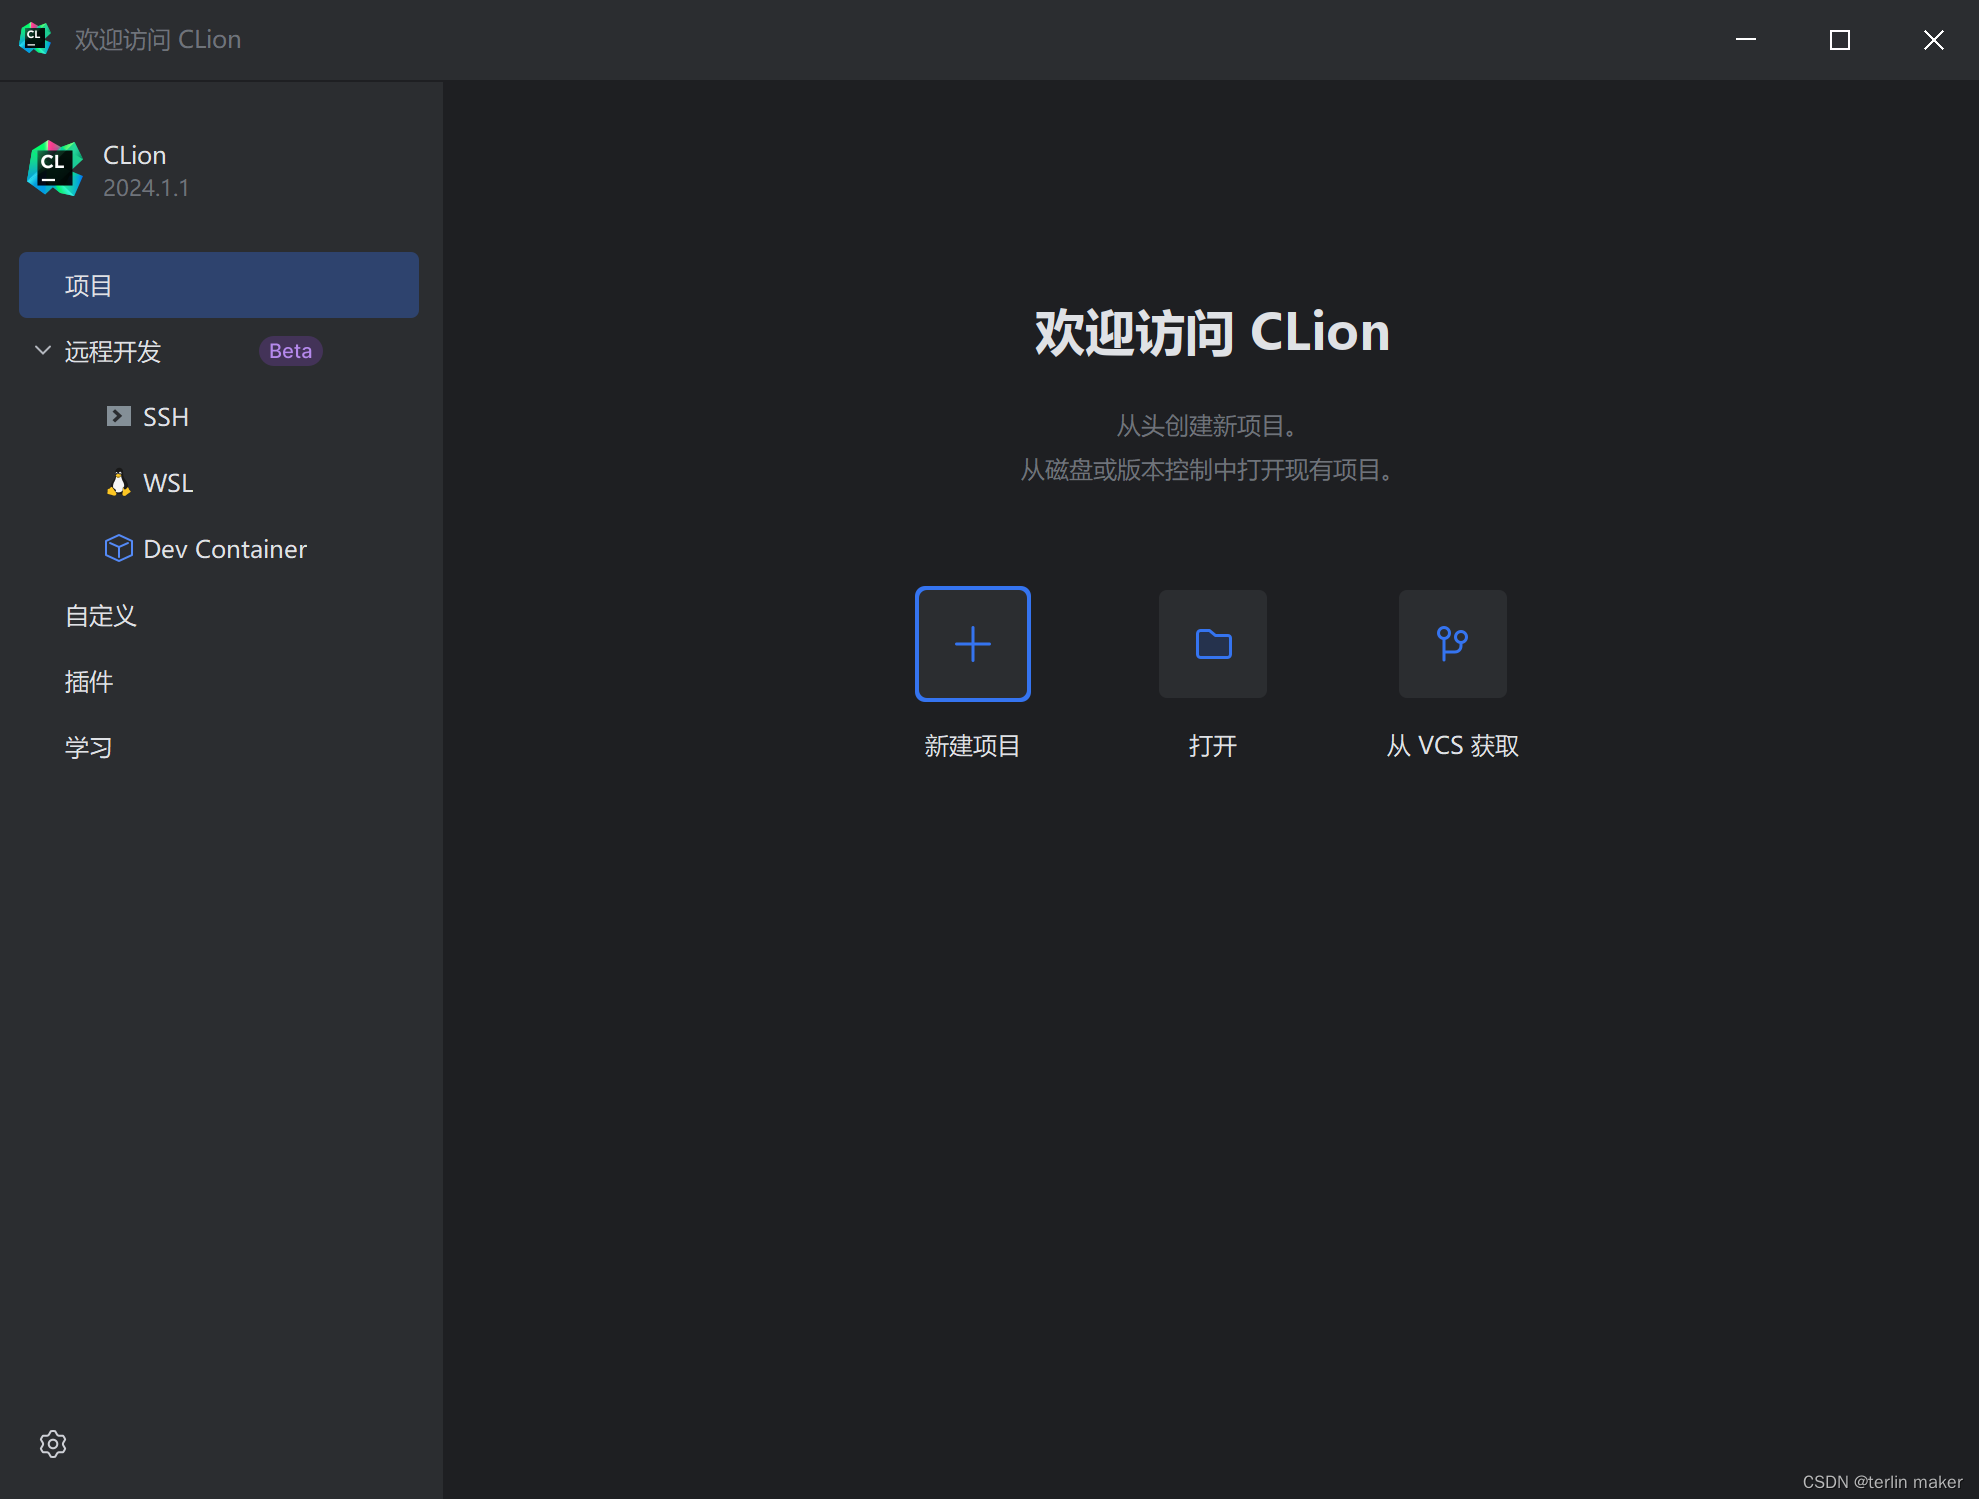
Task: Click the CLion title bar app icon
Action: [x=35, y=39]
